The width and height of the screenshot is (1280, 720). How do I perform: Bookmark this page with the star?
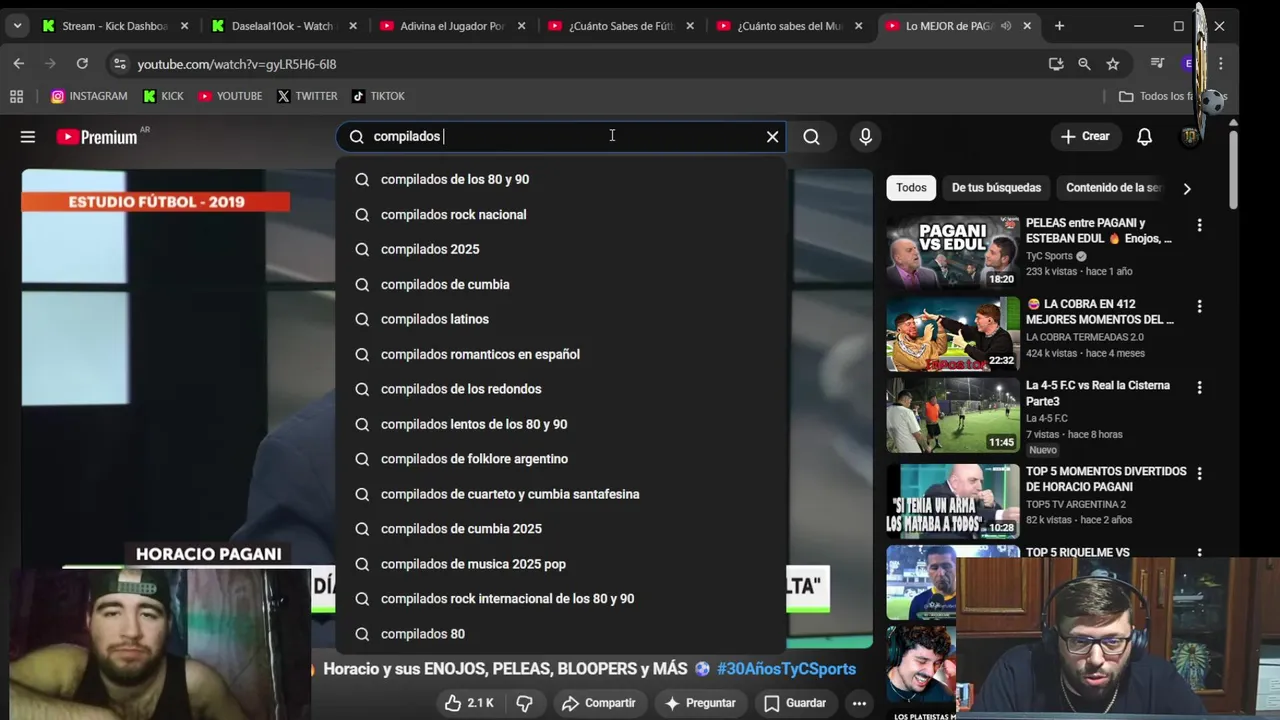1113,64
